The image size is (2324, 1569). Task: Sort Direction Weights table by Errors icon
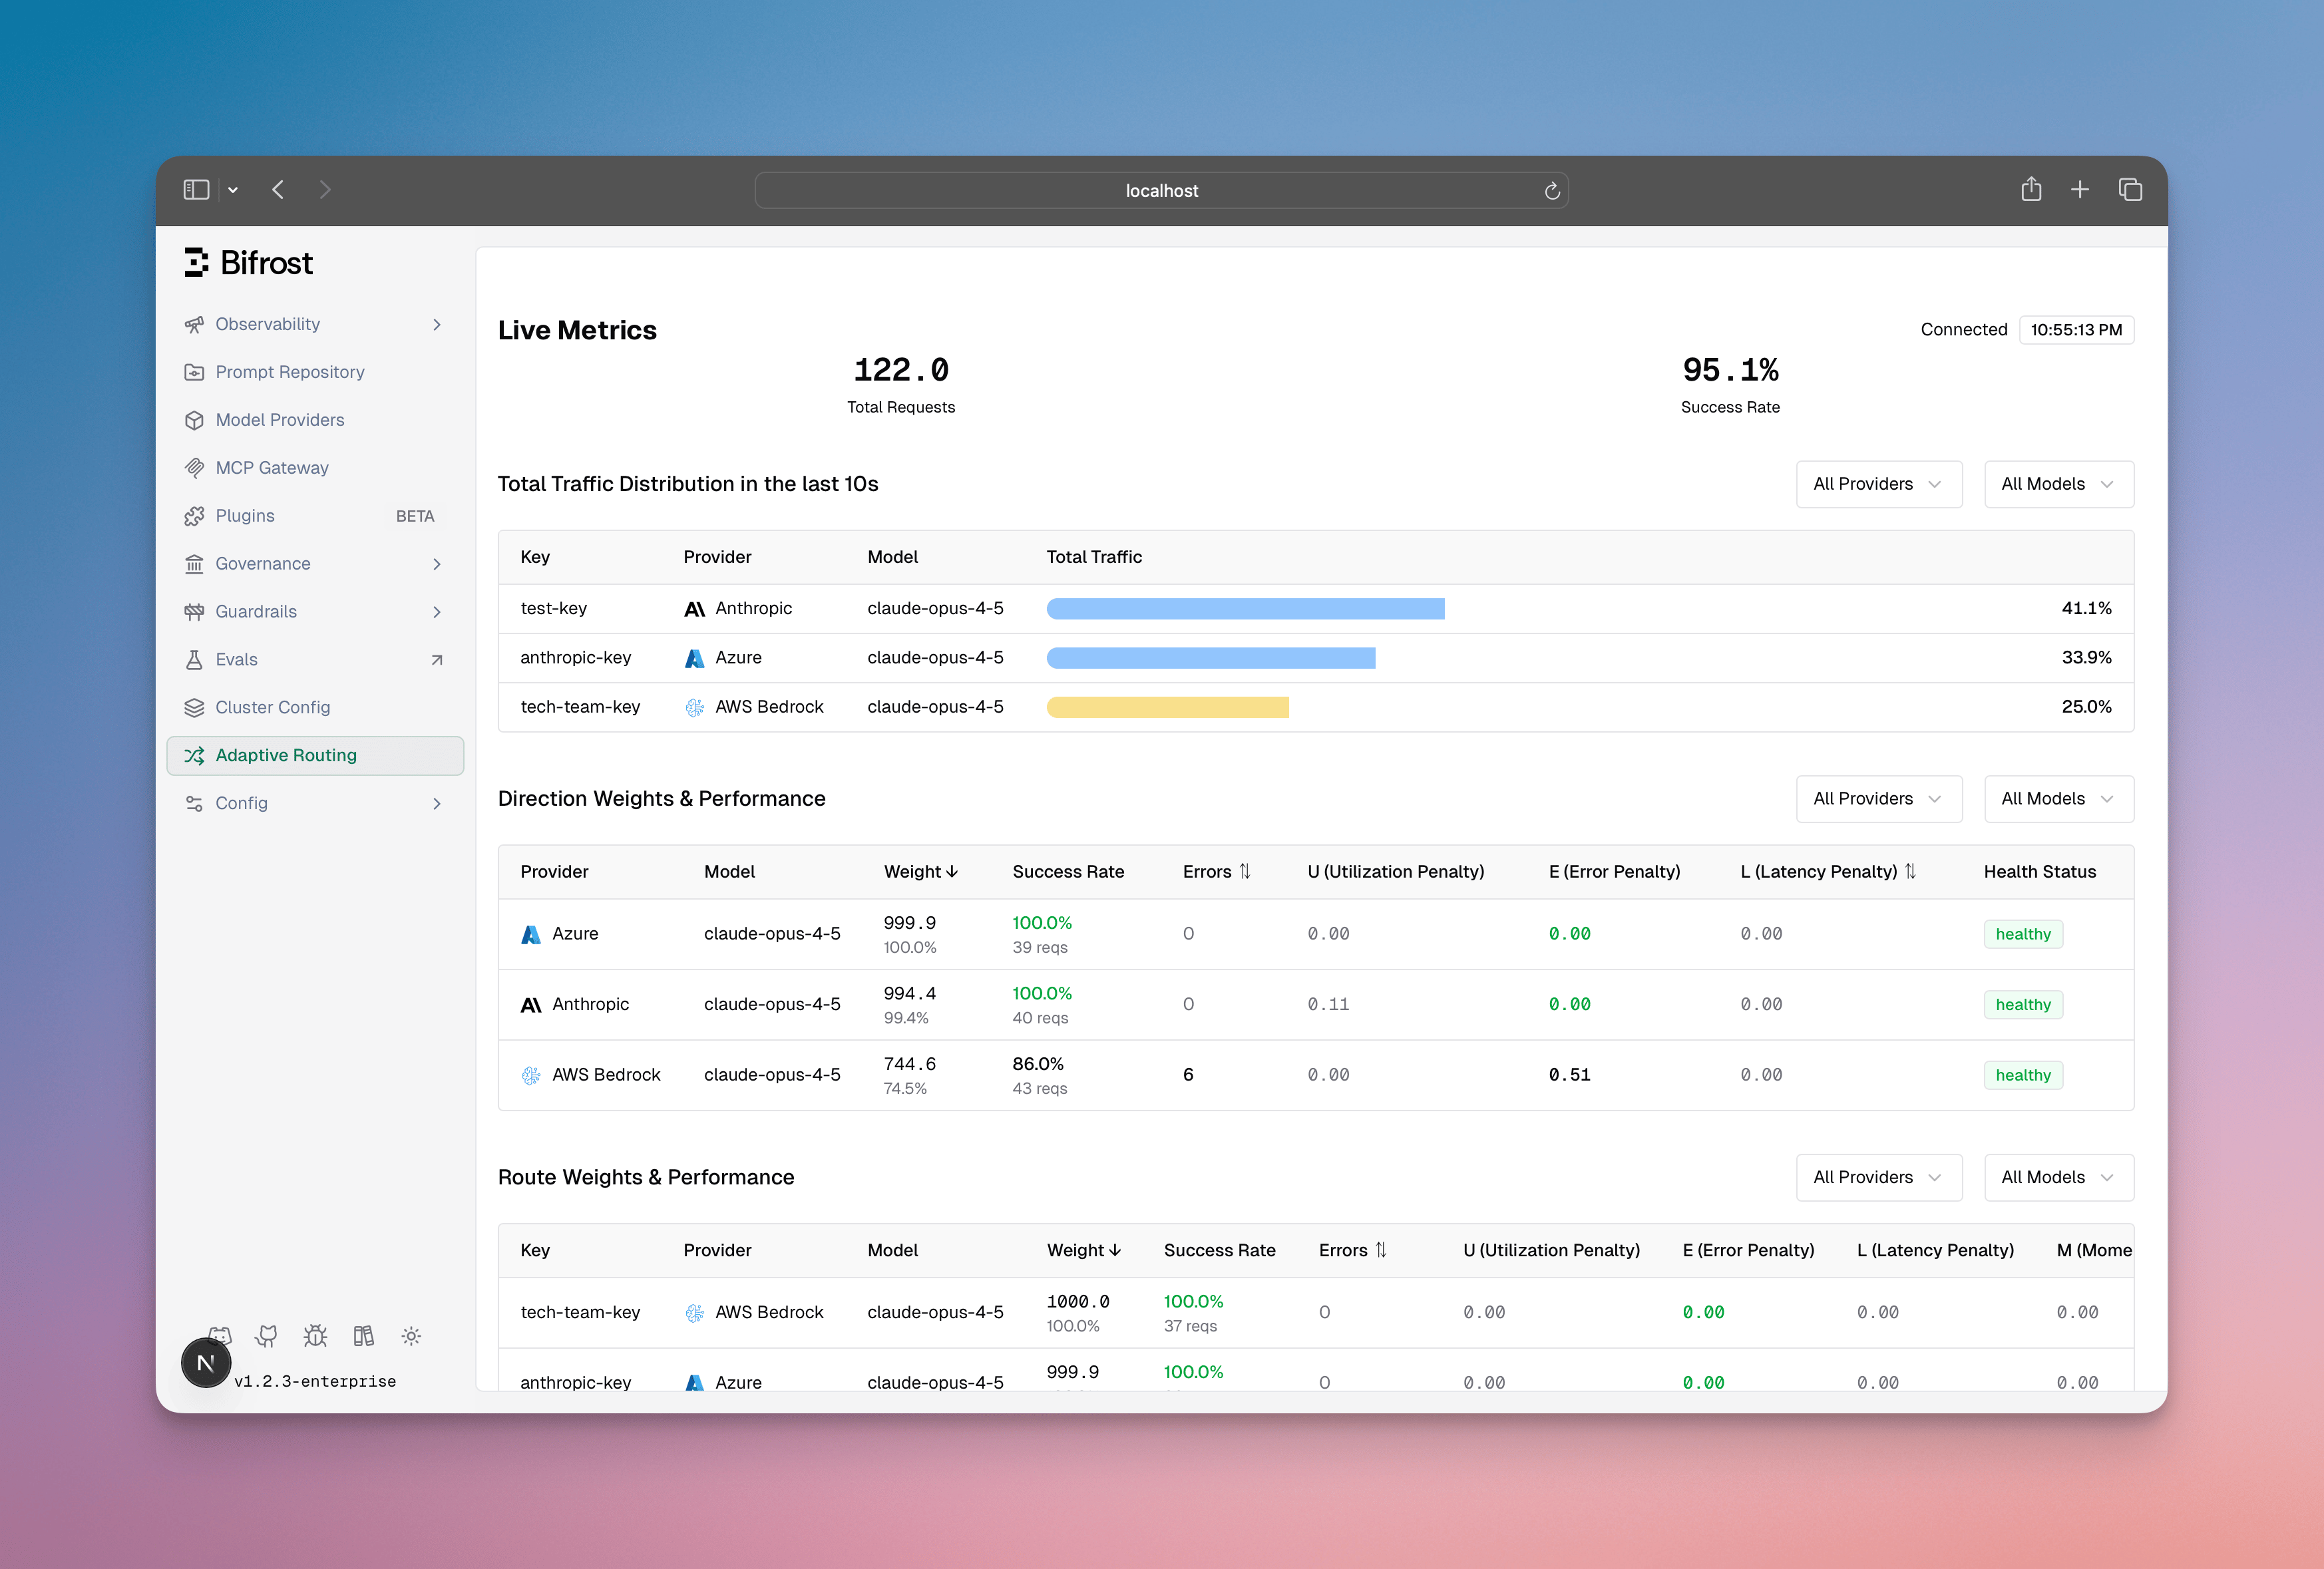click(1245, 872)
